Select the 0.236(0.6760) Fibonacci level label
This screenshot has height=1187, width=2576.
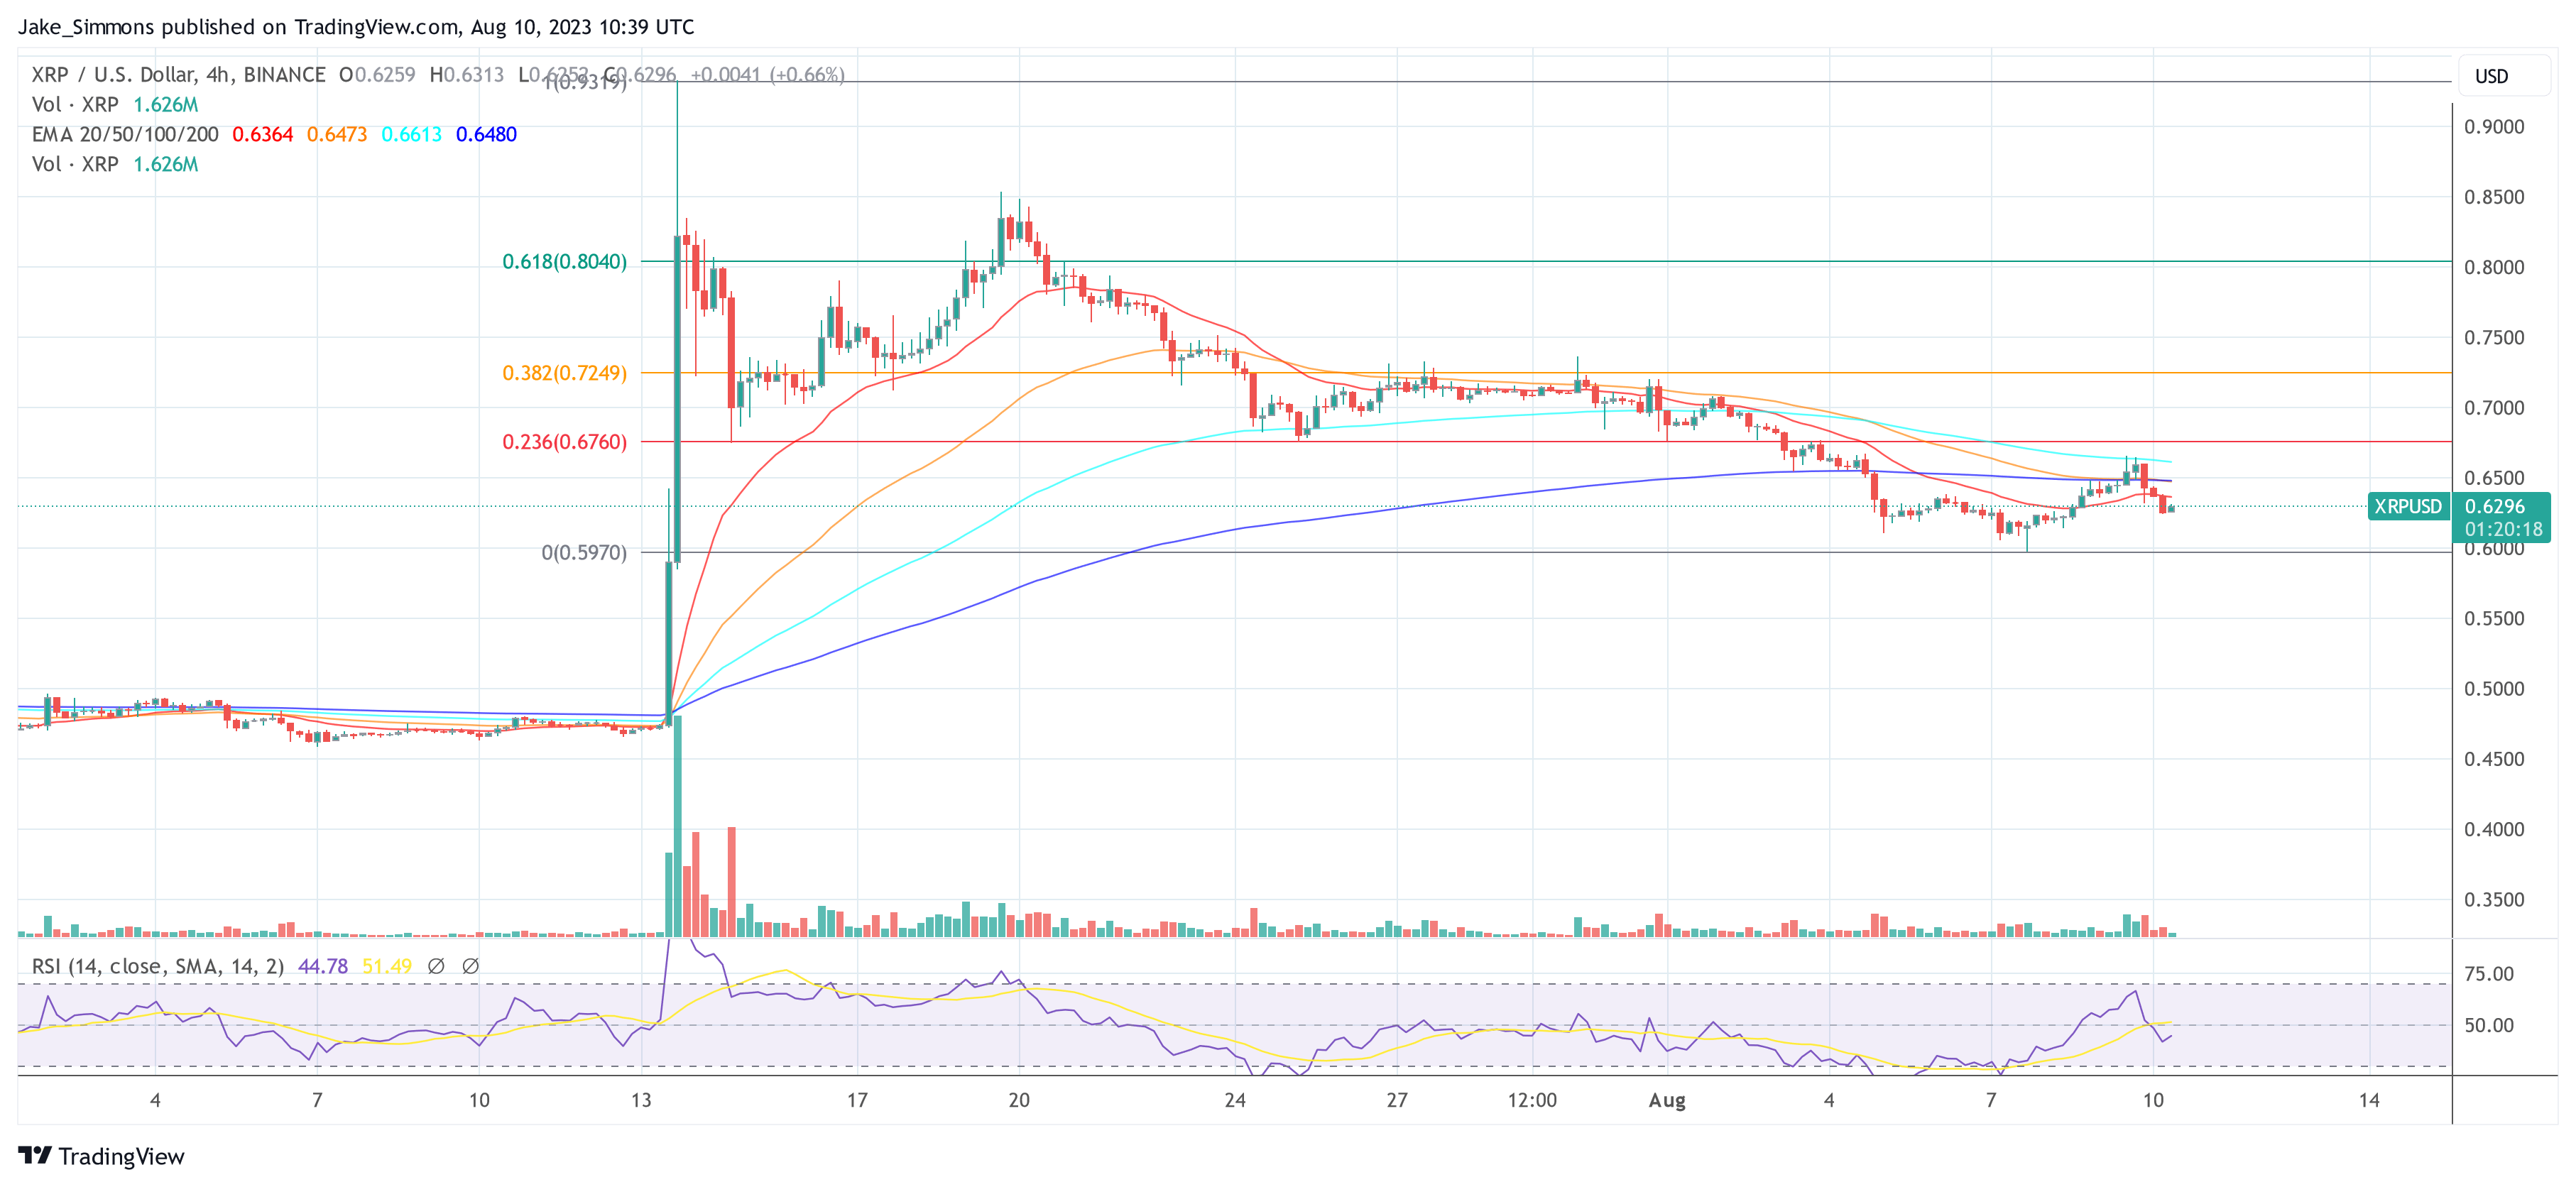[x=564, y=441]
